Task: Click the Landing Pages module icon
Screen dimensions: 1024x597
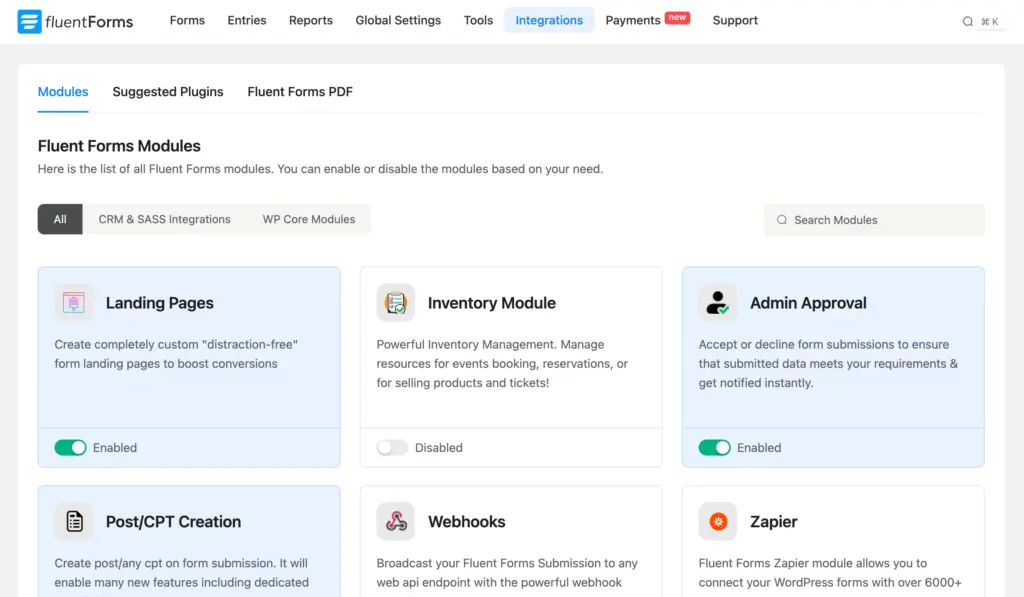Action: tap(73, 302)
